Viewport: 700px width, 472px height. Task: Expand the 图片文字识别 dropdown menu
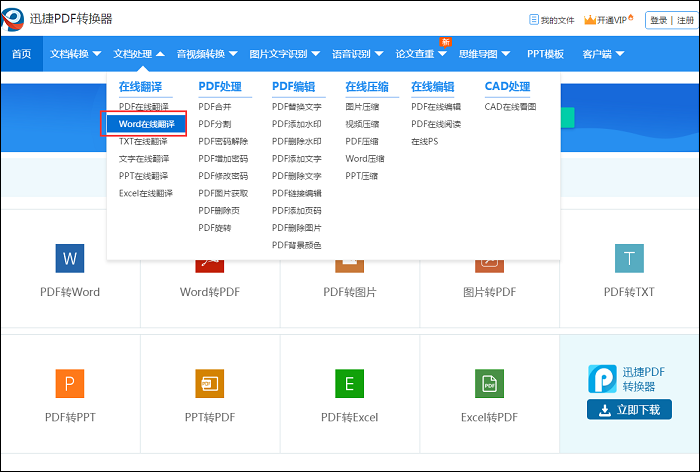pyautogui.click(x=284, y=54)
